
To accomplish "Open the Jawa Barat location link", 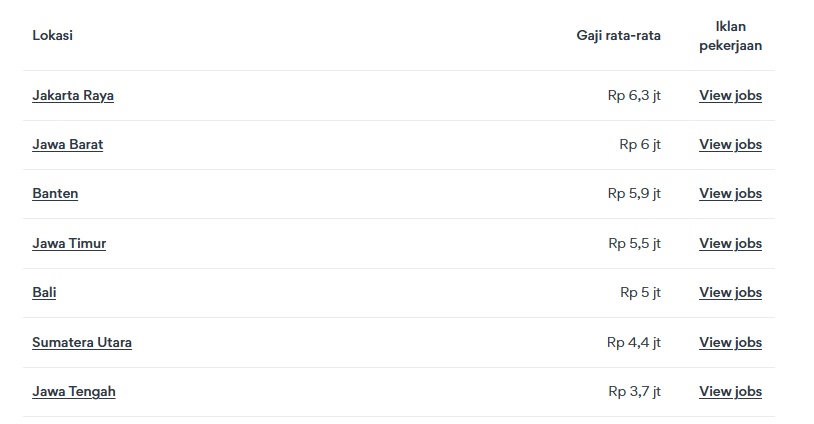I will pos(67,145).
